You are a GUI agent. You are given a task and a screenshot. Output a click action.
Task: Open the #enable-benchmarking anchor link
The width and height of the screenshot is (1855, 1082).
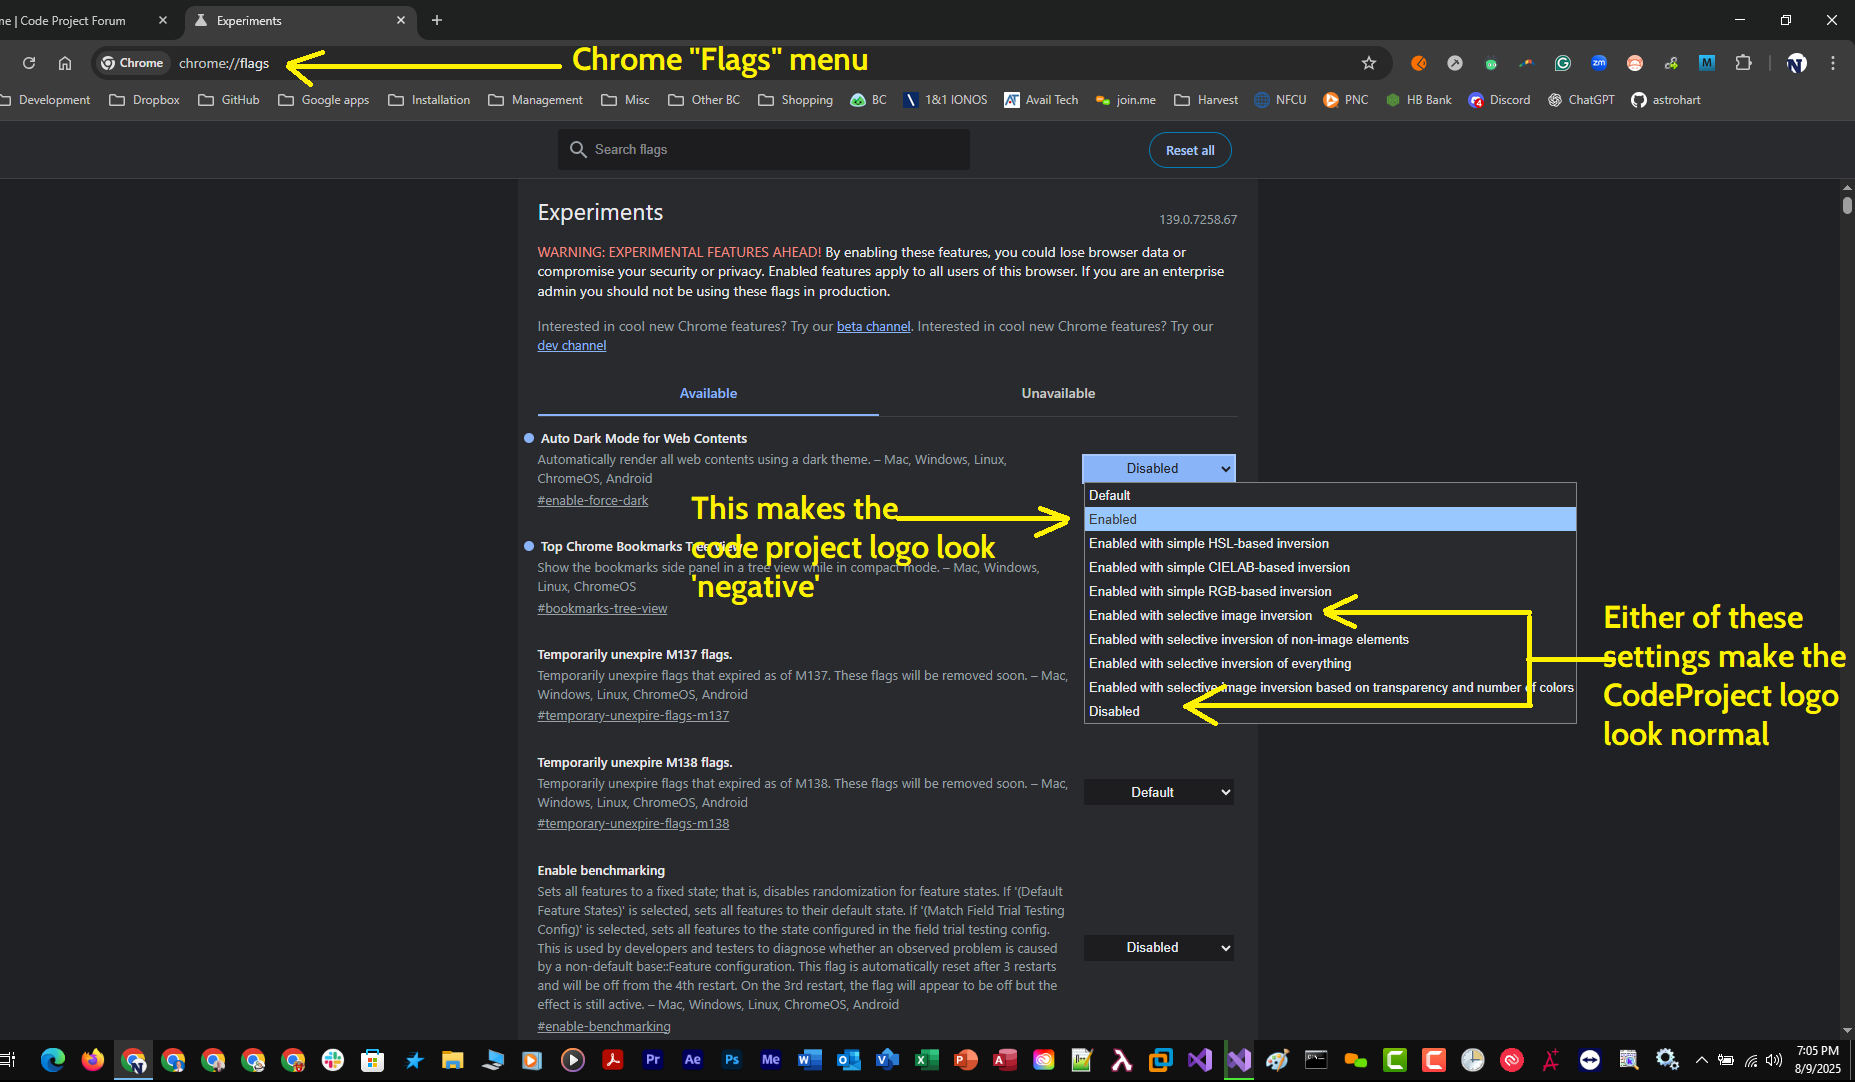[603, 1026]
